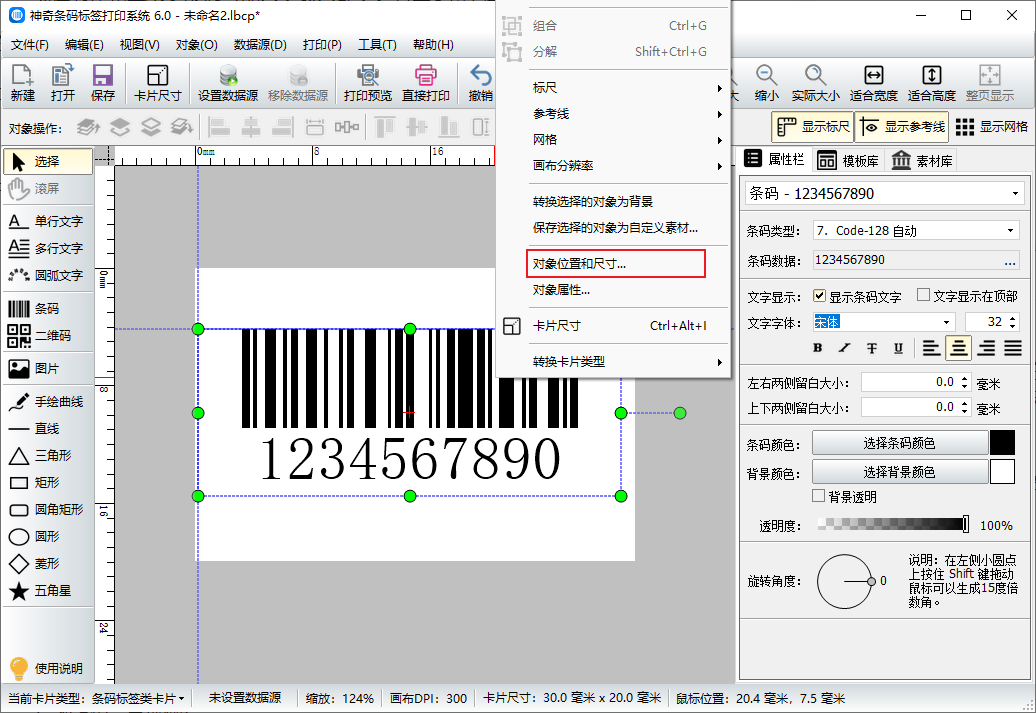Toggle 显示网格 show grid button
The width and height of the screenshot is (1036, 713).
991,127
